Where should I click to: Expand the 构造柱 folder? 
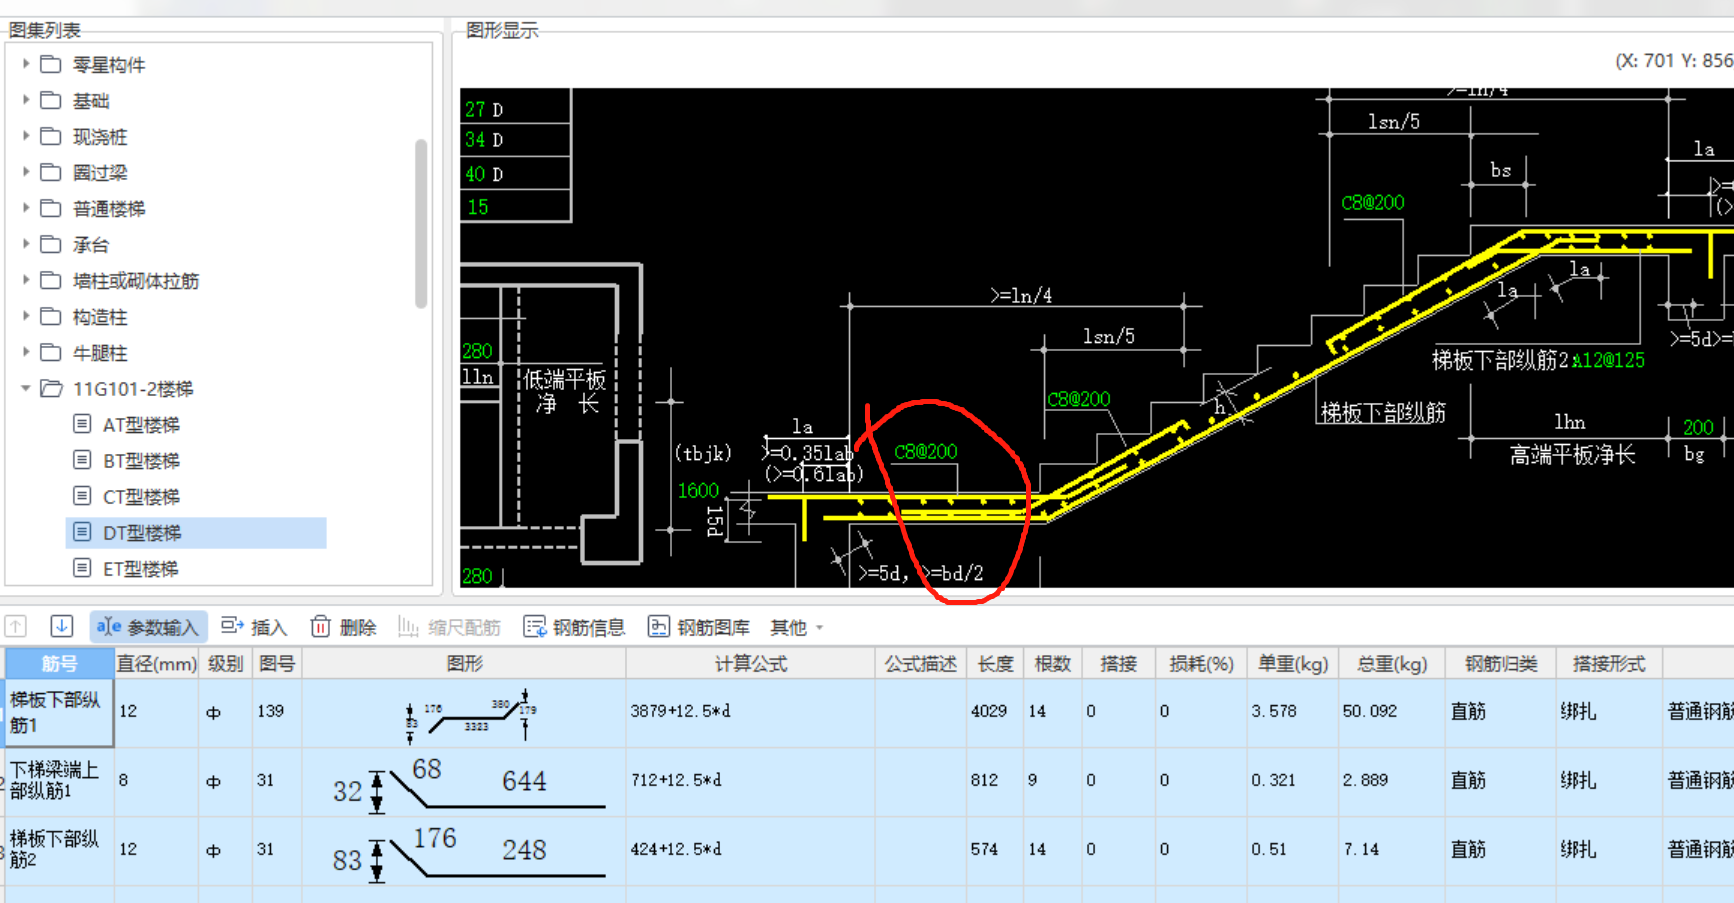click(x=26, y=316)
